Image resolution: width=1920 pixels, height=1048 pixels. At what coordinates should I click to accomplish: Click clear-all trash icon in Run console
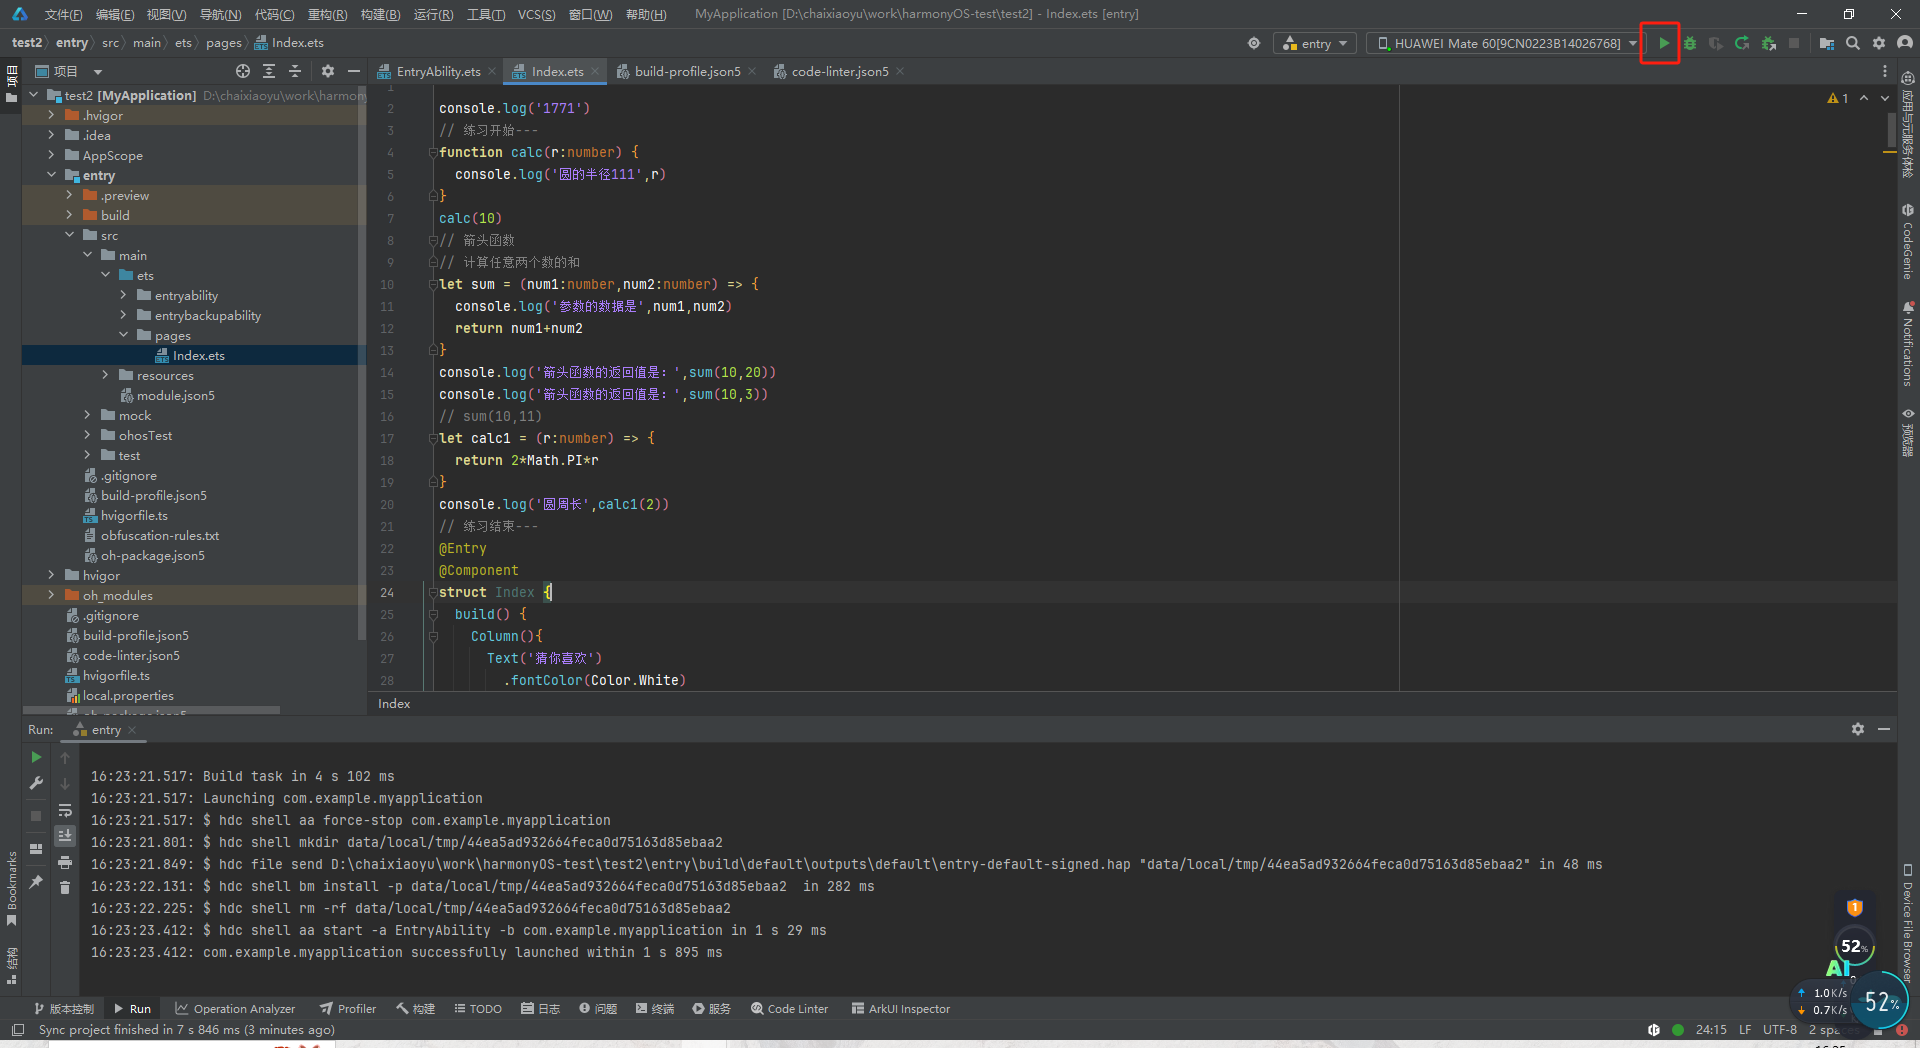[x=65, y=887]
